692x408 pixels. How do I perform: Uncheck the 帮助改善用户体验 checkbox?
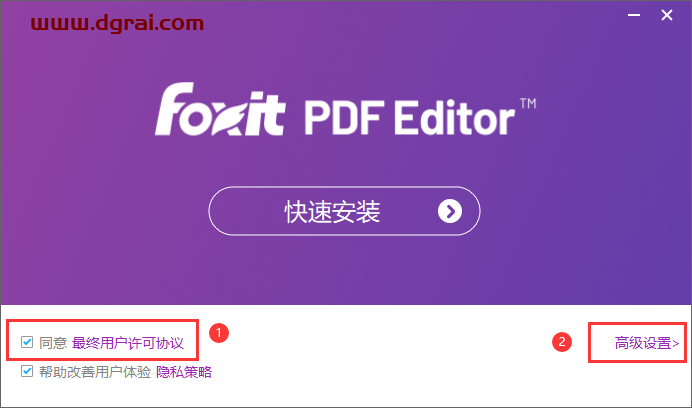pyautogui.click(x=27, y=371)
